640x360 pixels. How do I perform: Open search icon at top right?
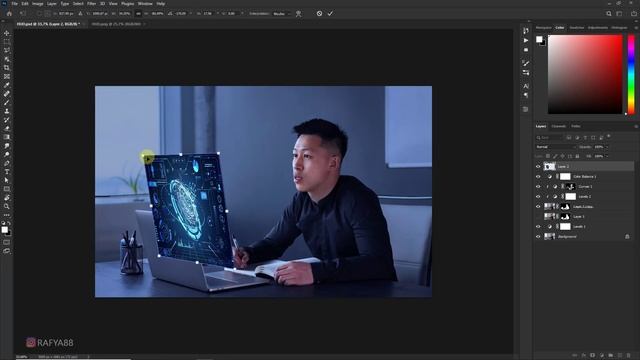click(609, 13)
